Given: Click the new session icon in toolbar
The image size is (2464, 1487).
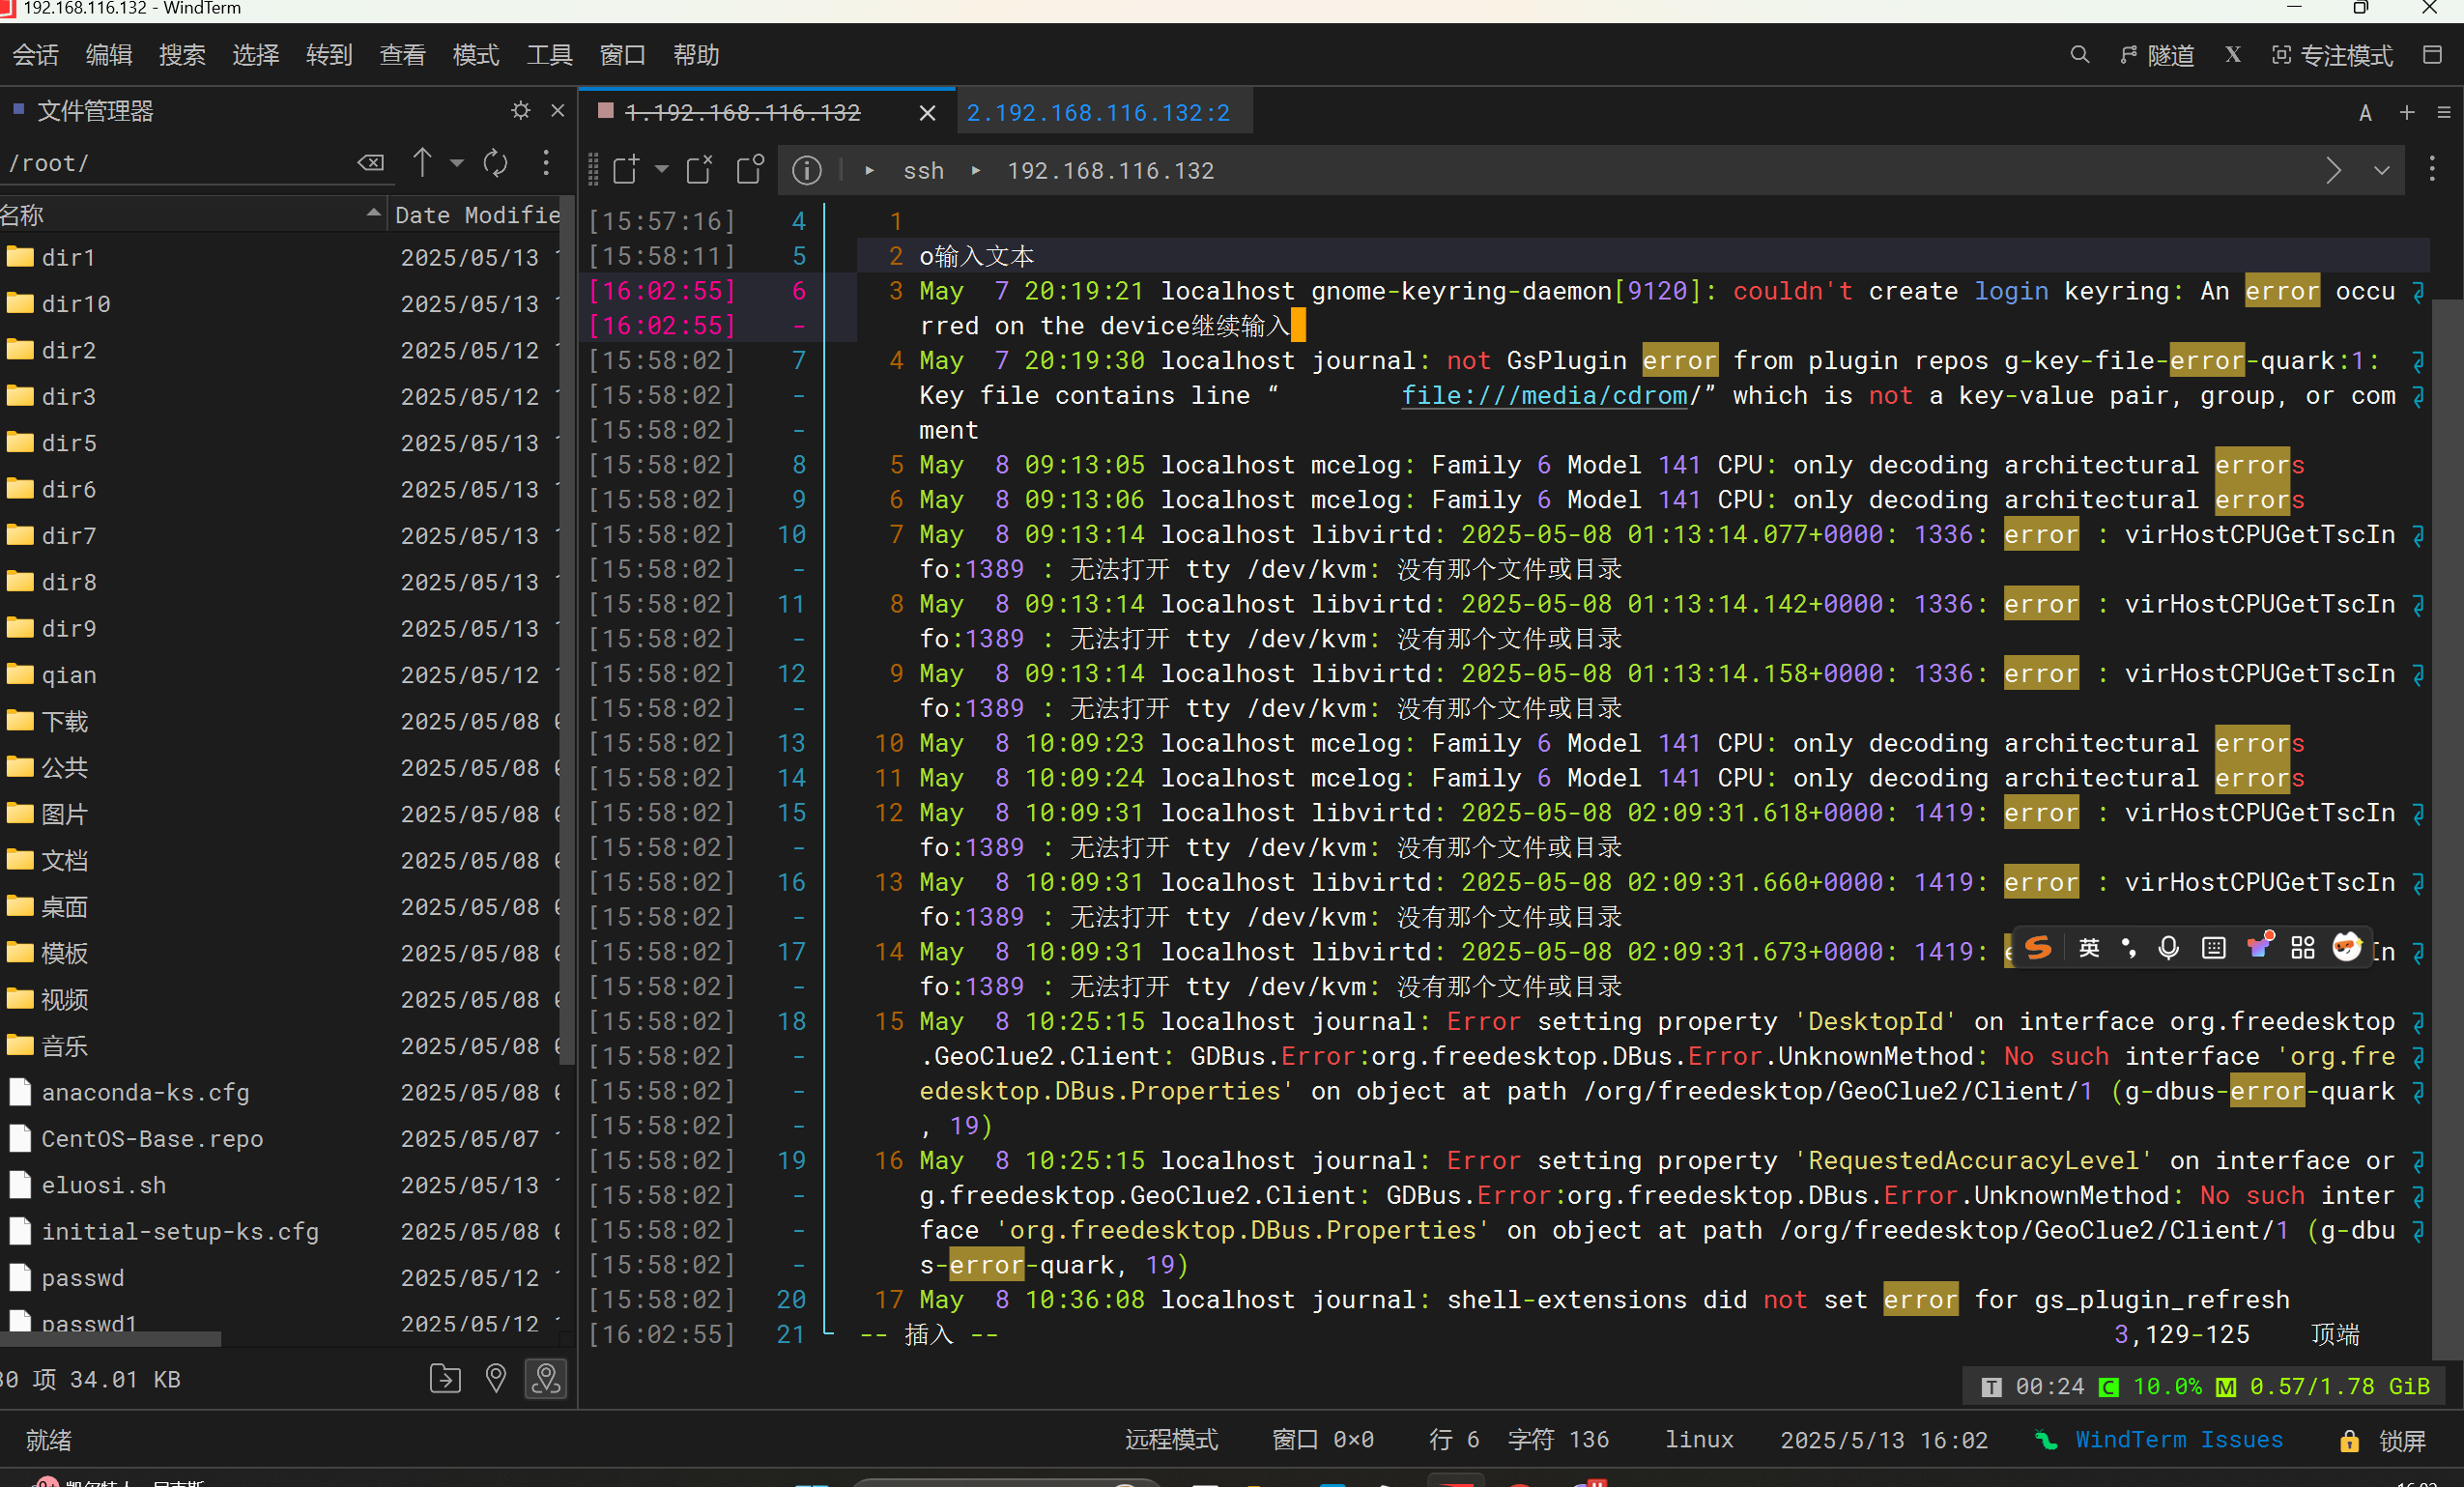Looking at the screenshot, I should pyautogui.click(x=626, y=170).
